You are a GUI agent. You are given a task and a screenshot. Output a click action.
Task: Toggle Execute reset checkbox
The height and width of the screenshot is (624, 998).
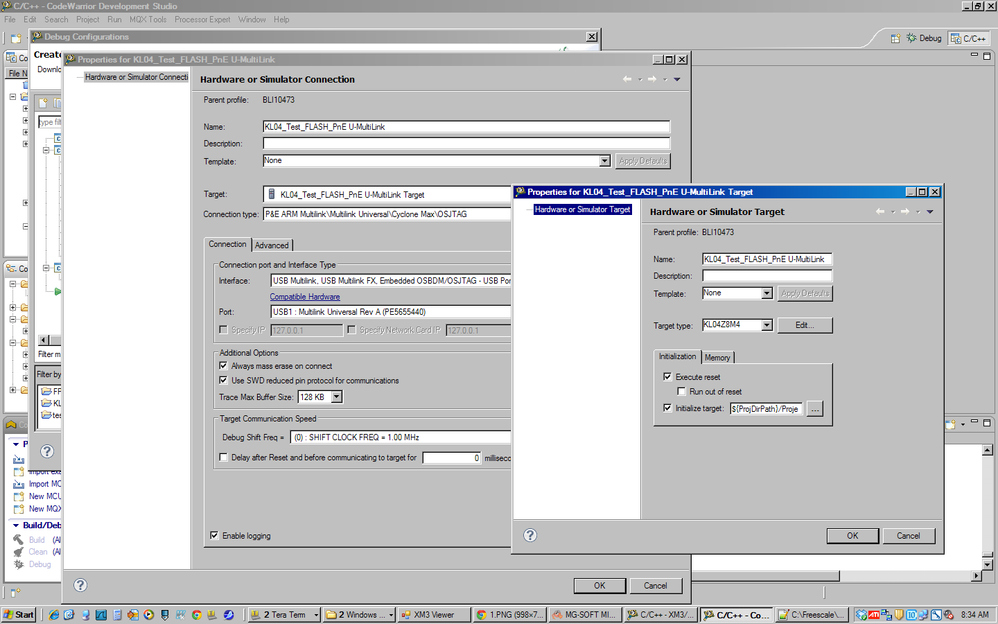point(668,376)
